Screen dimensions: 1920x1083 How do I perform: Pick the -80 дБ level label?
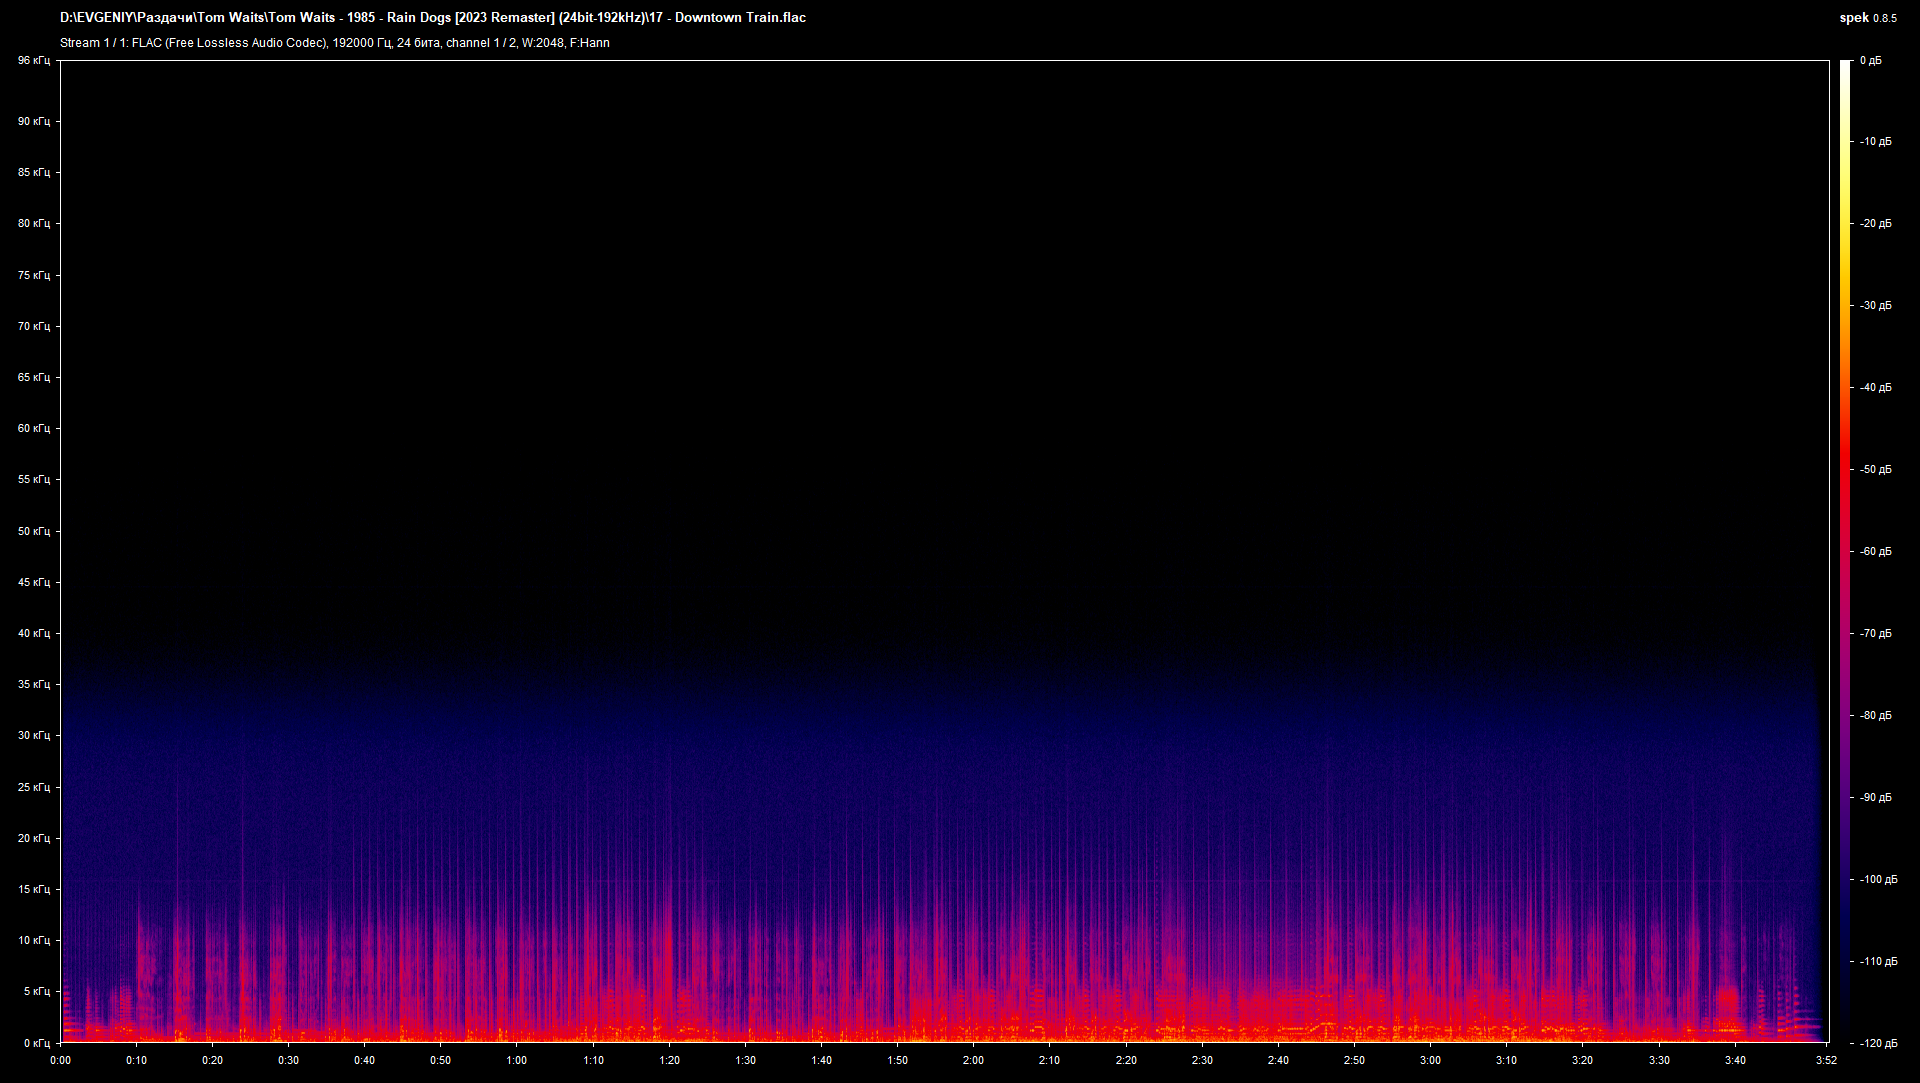[1876, 716]
